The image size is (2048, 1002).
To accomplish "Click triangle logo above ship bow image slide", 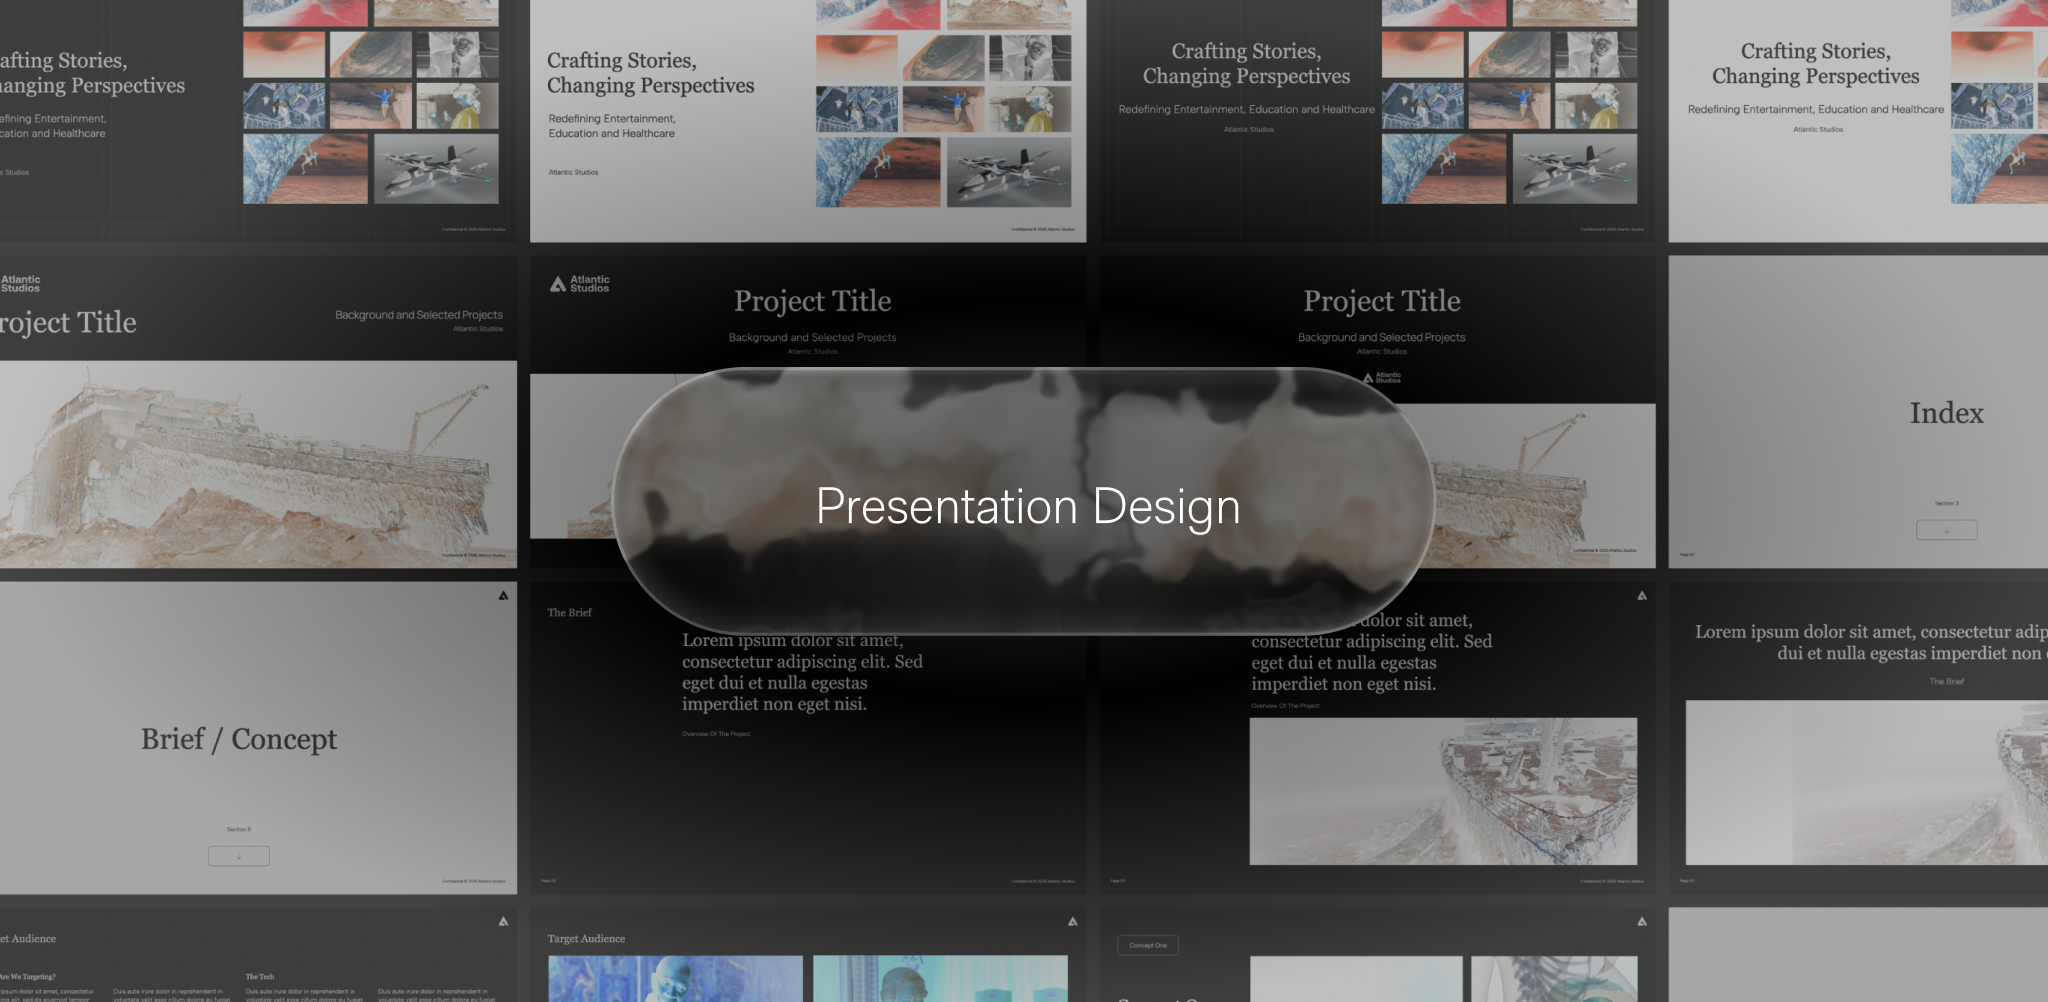I will click(1642, 595).
